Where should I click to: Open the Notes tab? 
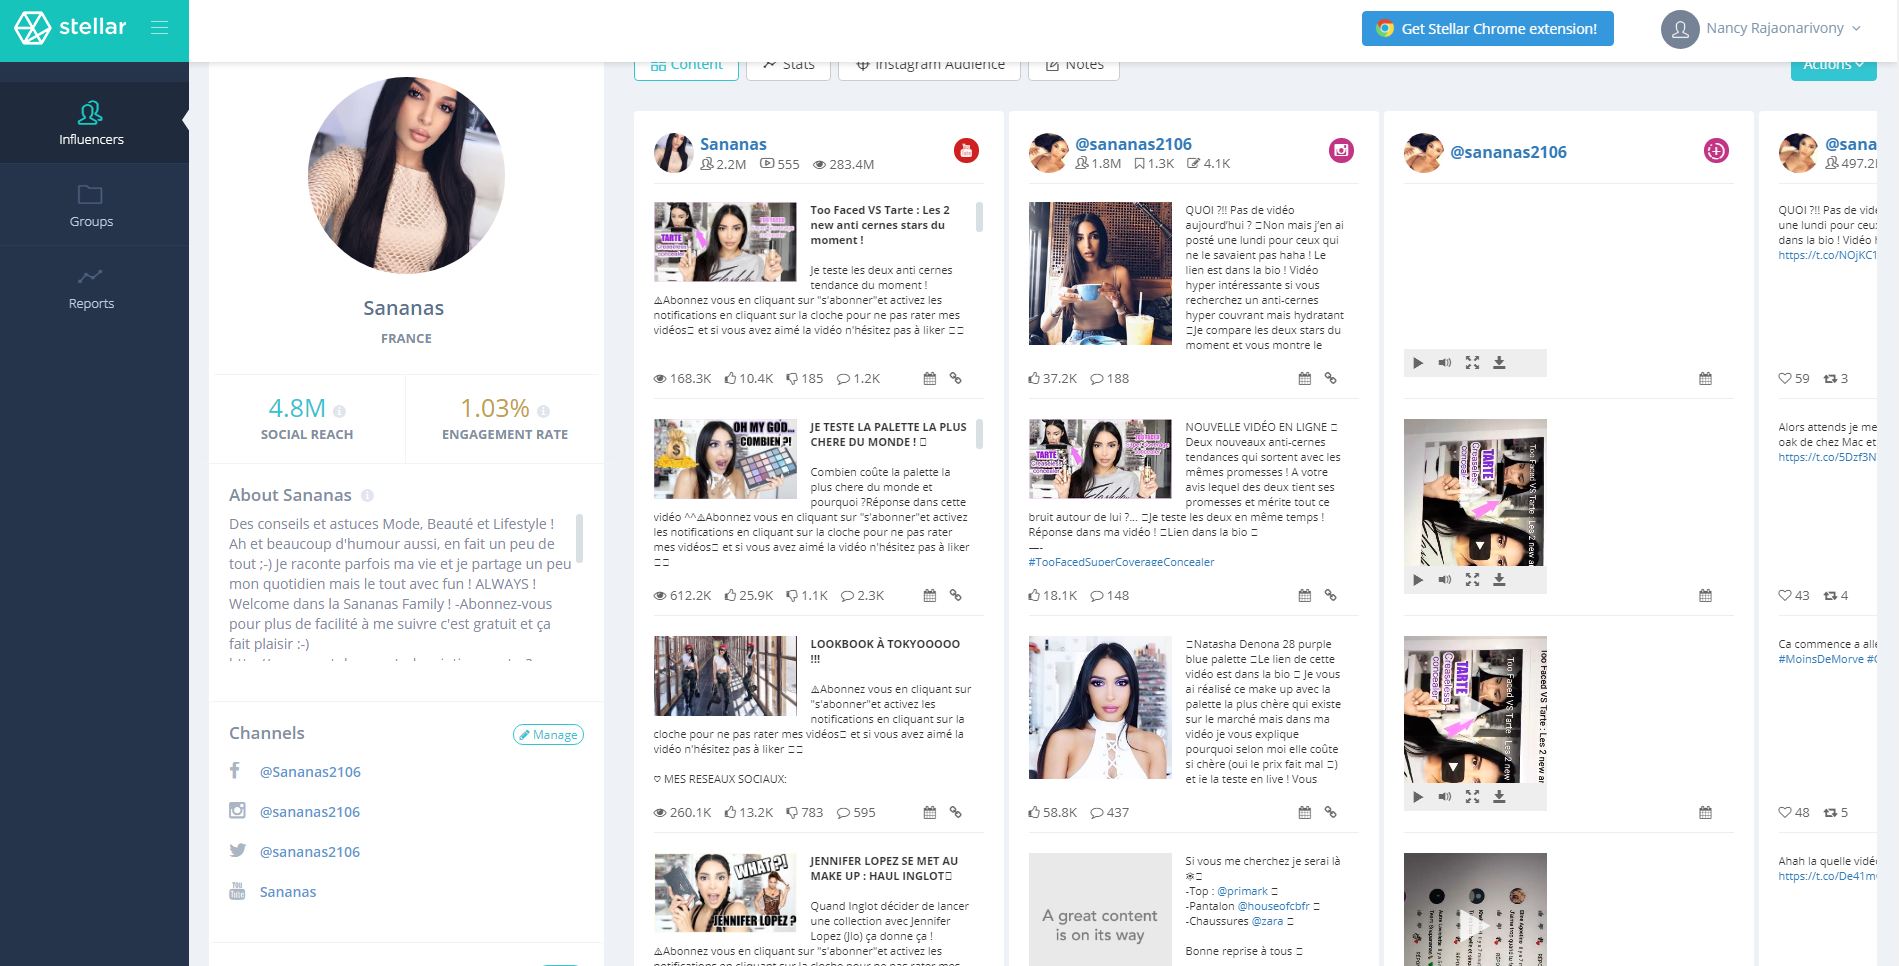pyautogui.click(x=1074, y=65)
